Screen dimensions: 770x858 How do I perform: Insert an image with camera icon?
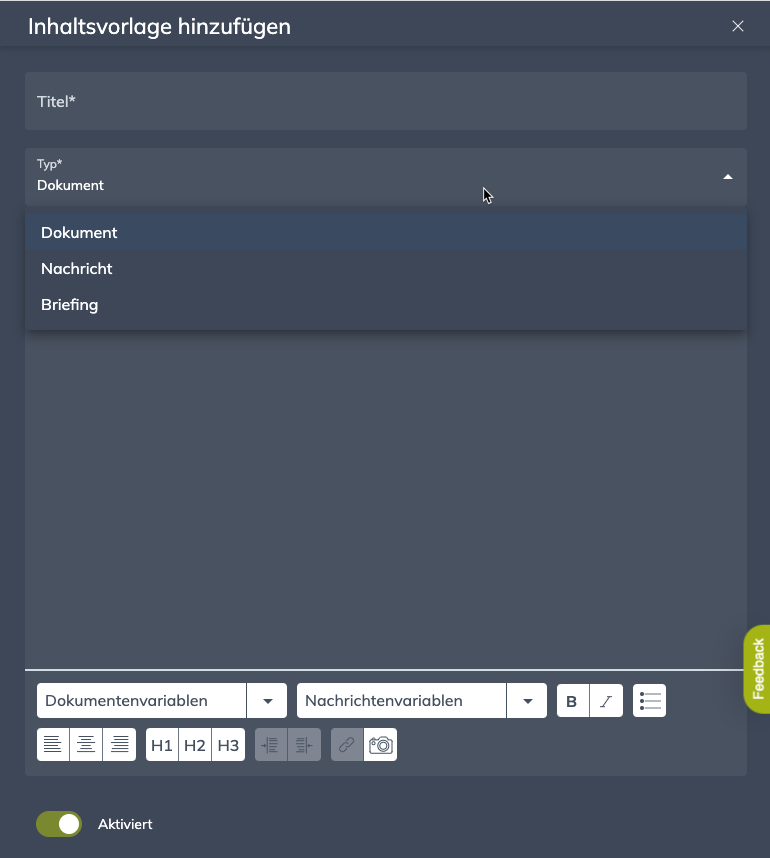coord(380,745)
